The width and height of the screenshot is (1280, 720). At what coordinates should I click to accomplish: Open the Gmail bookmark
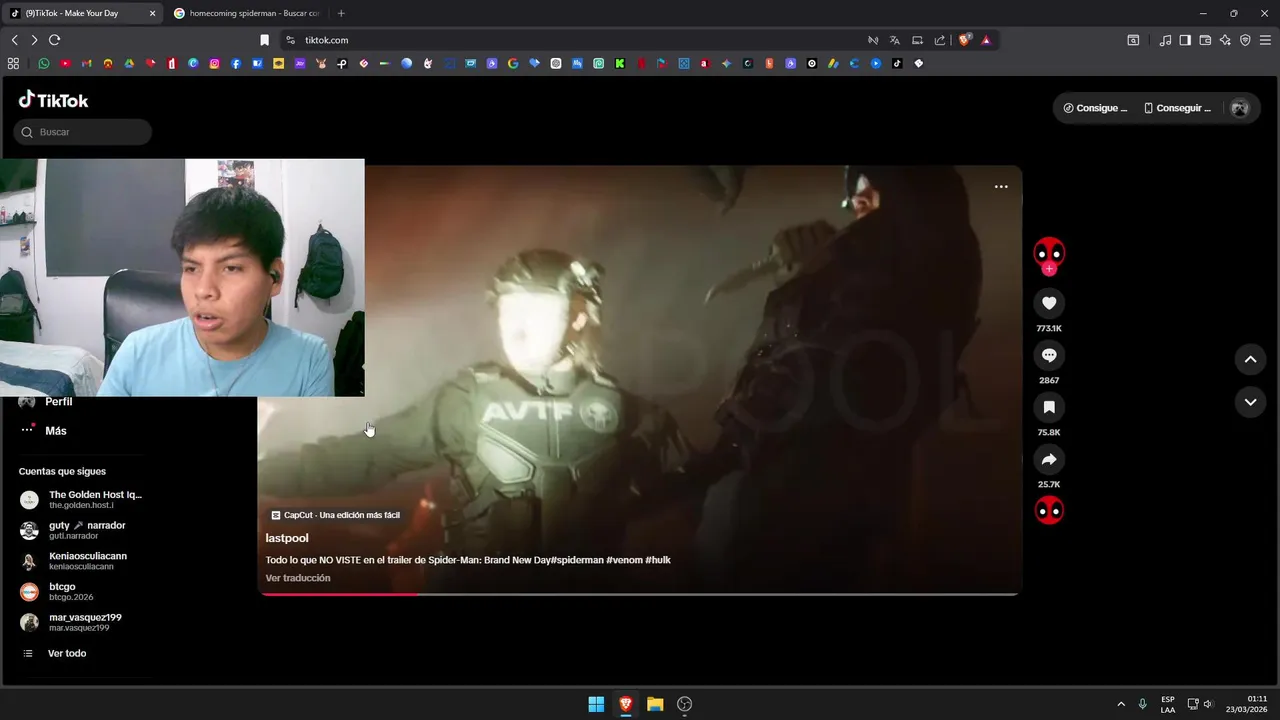click(86, 63)
